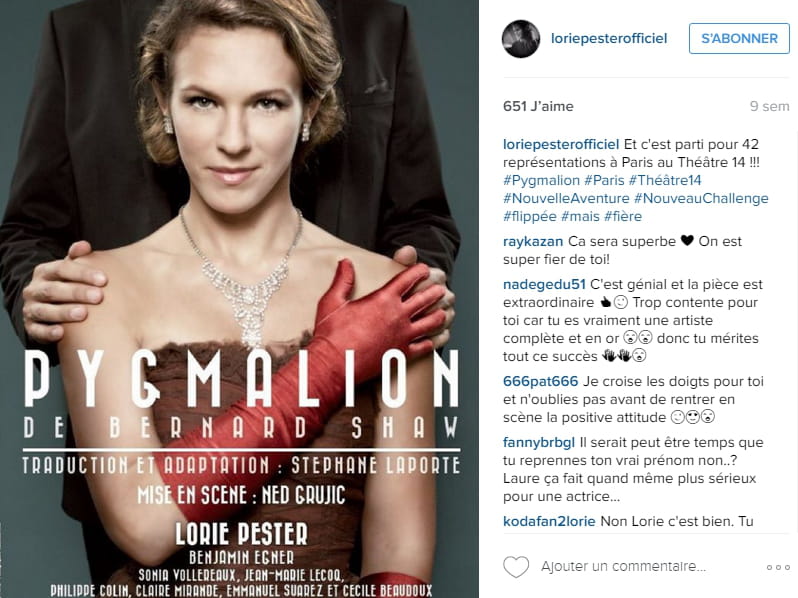Open the #Pygmalion hashtag
This screenshot has height=598, width=798.
click(541, 180)
